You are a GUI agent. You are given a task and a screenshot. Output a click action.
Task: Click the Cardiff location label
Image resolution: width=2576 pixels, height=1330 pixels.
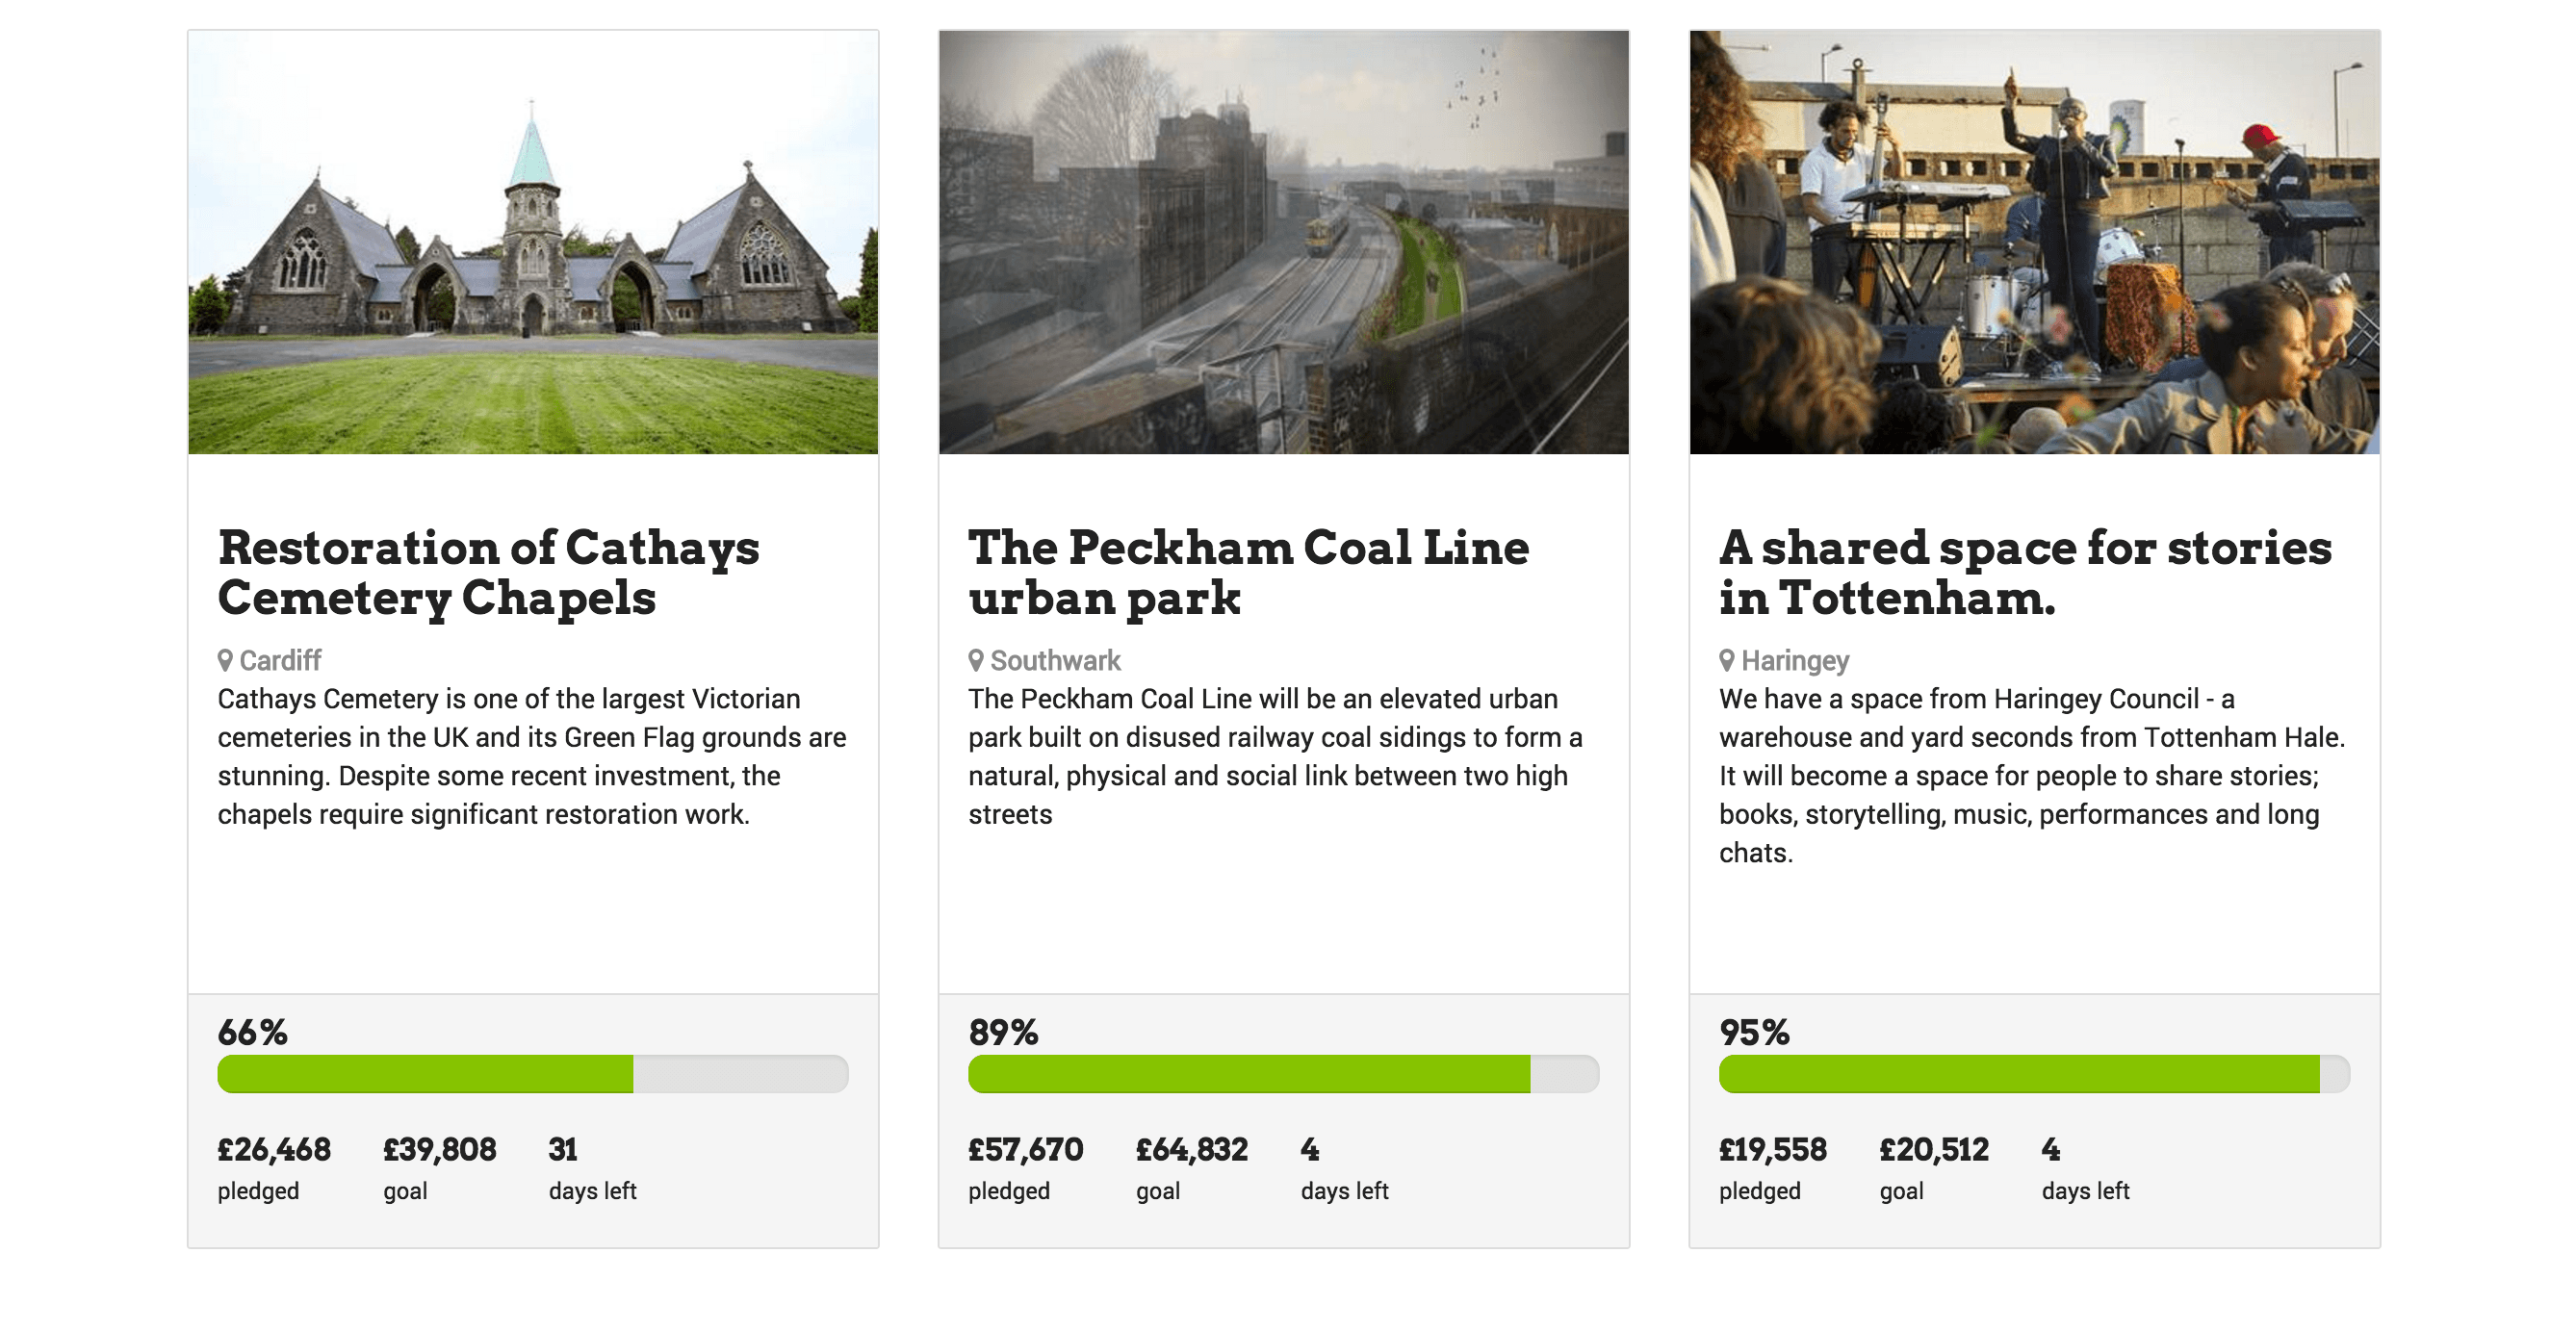tap(280, 661)
